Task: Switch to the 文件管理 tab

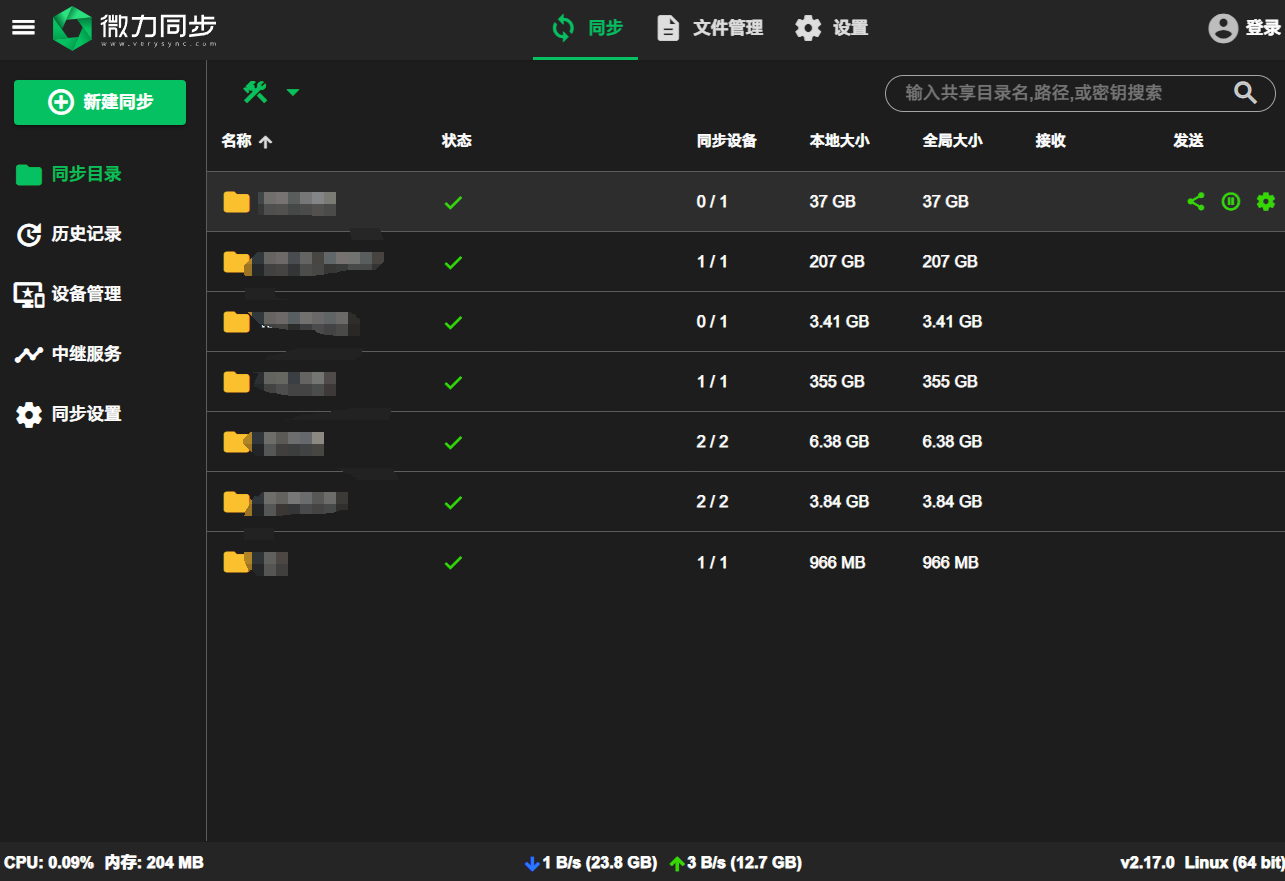Action: tap(710, 28)
